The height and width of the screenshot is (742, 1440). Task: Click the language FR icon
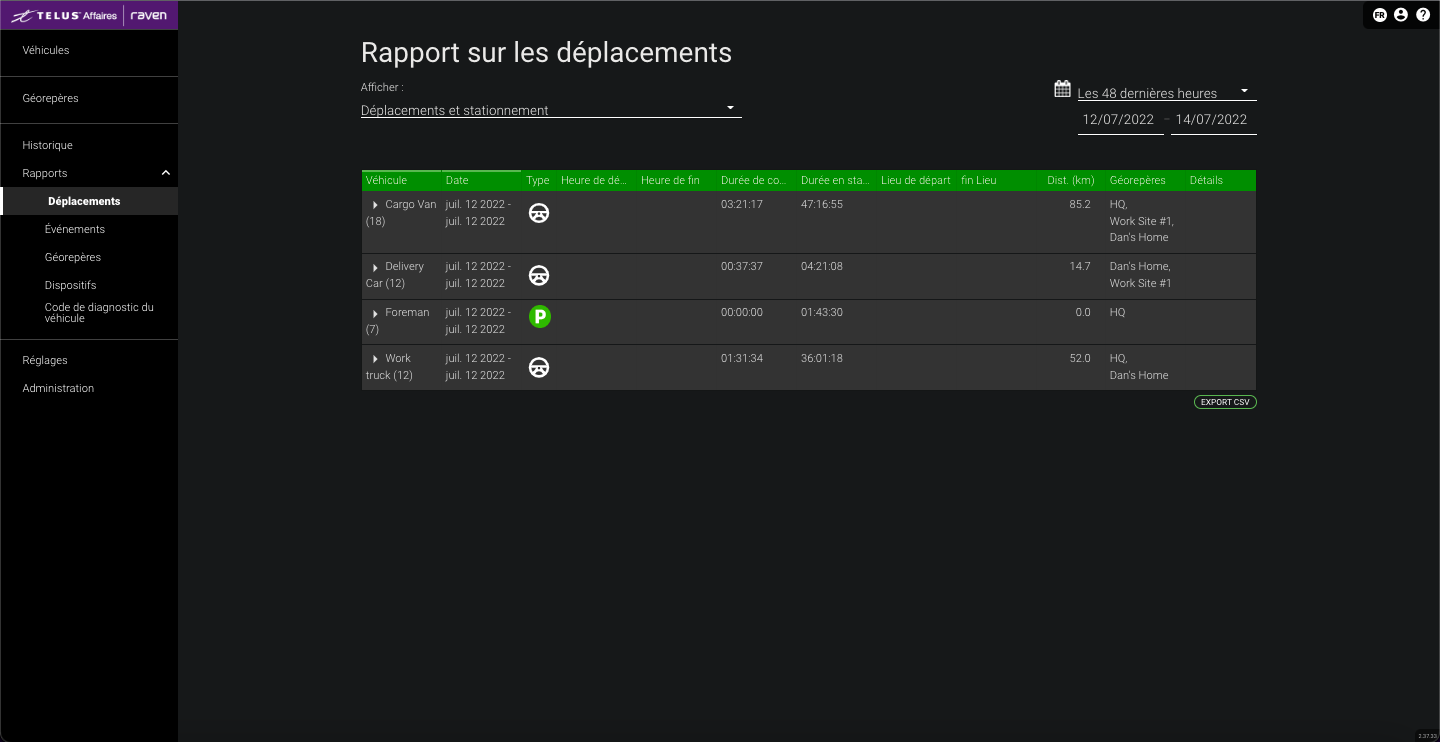1380,15
